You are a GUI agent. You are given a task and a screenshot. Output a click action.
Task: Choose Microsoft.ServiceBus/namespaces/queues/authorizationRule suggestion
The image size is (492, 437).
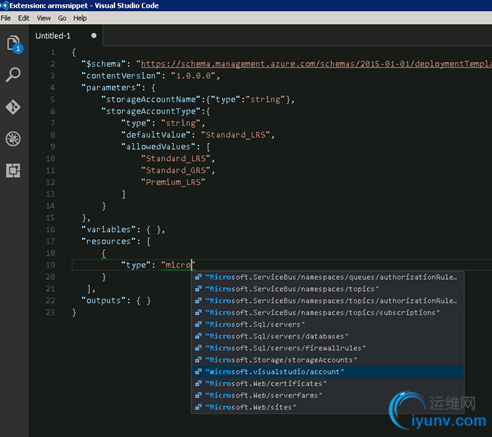coord(328,277)
